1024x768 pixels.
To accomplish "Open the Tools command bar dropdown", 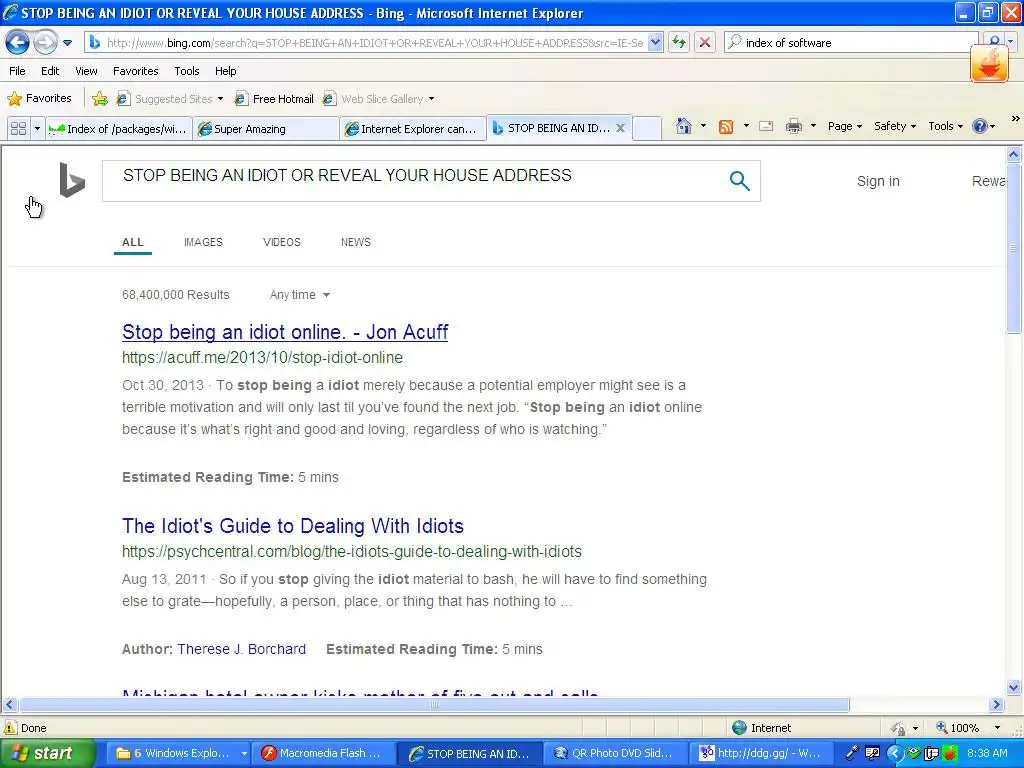I will tap(945, 126).
